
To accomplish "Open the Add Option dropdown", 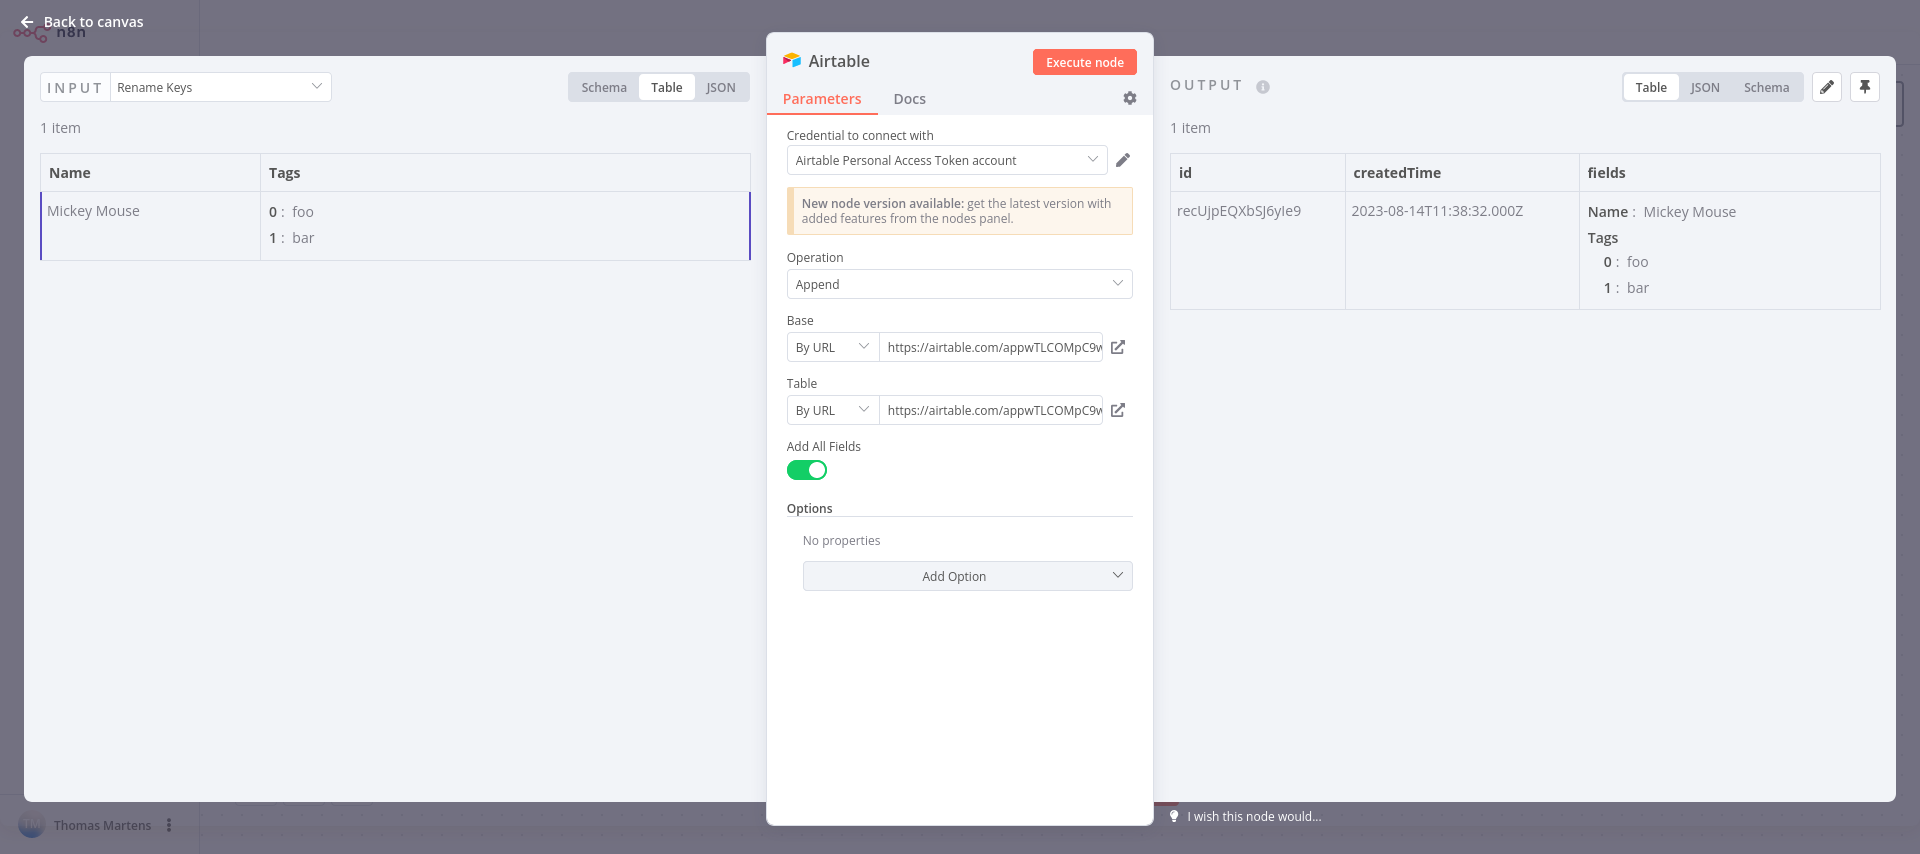I will (967, 576).
